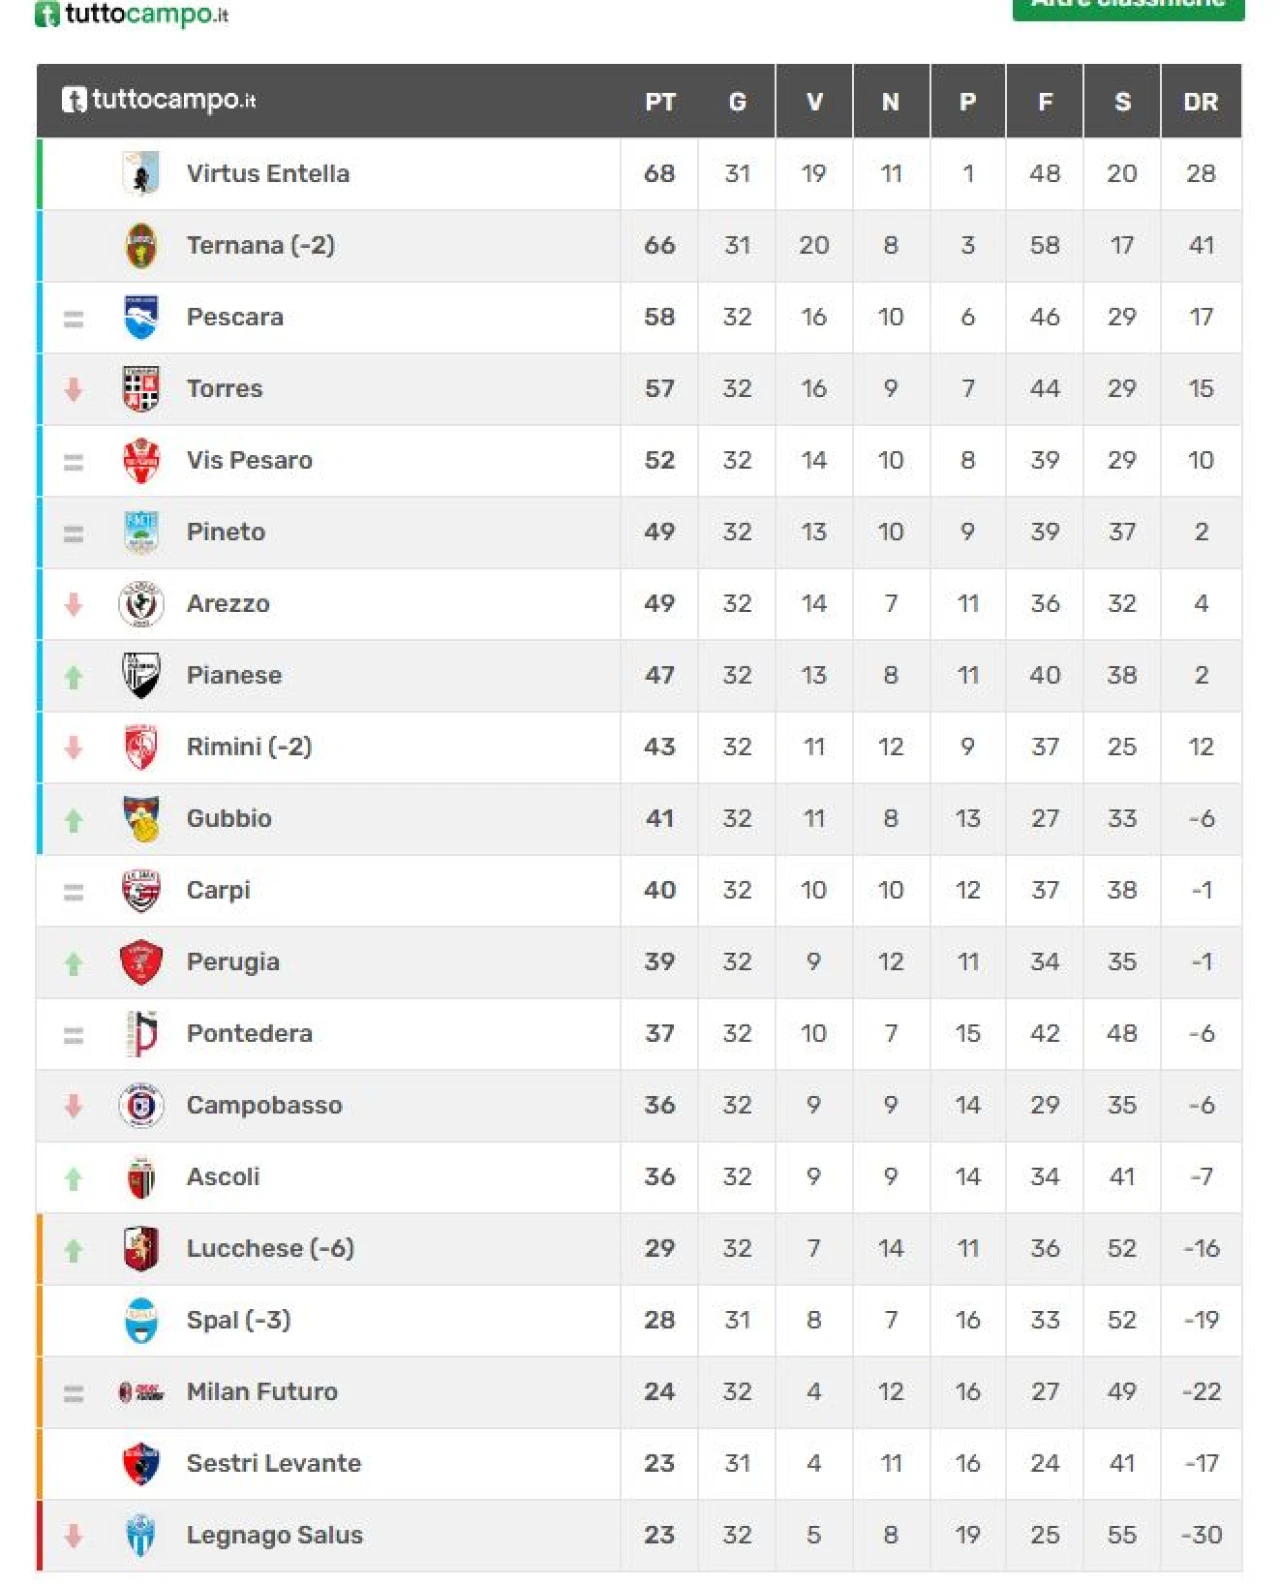Image resolution: width=1280 pixels, height=1586 pixels.
Task: Open Pescara's dolphin crest icon
Action: tap(141, 317)
